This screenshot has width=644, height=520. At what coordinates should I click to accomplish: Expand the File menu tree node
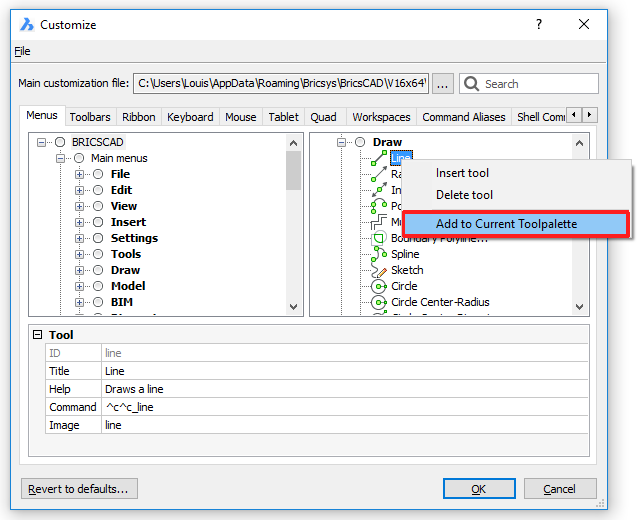tap(80, 174)
